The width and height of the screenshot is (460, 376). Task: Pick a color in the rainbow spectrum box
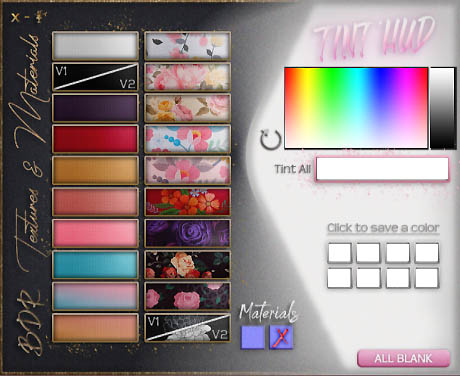point(356,108)
